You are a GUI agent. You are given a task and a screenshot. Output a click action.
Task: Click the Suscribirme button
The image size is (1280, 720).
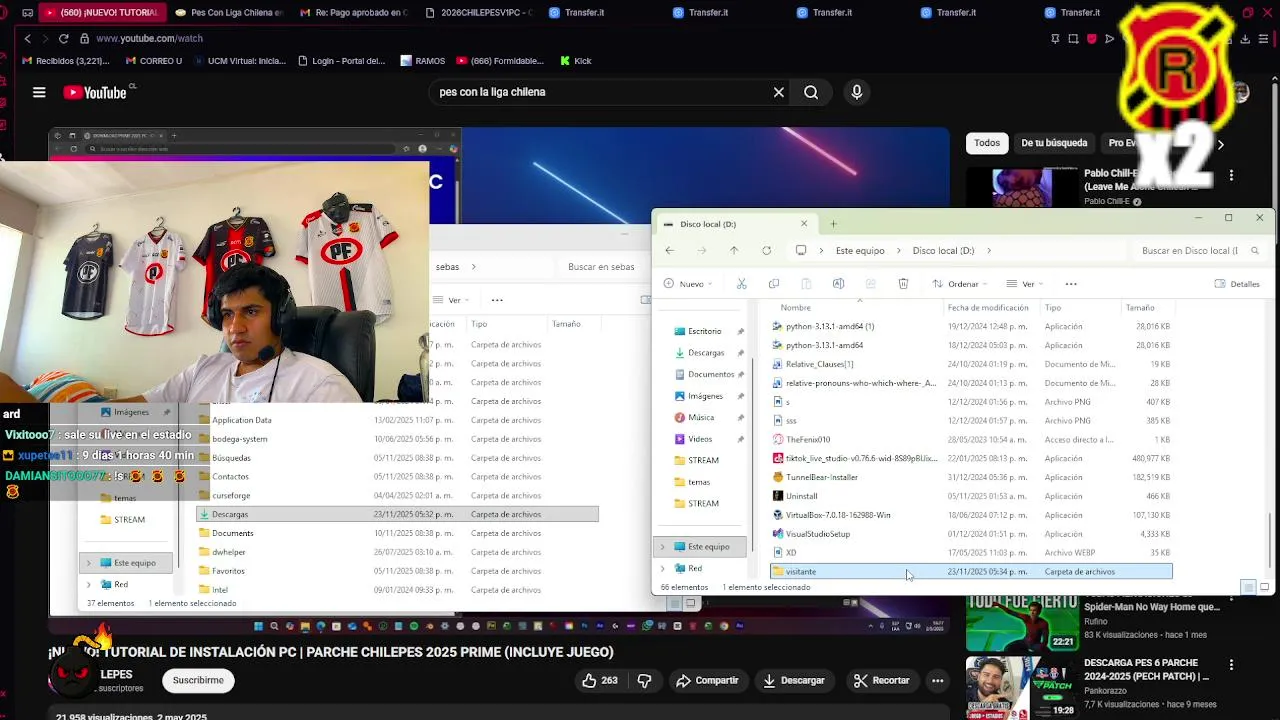coord(198,680)
